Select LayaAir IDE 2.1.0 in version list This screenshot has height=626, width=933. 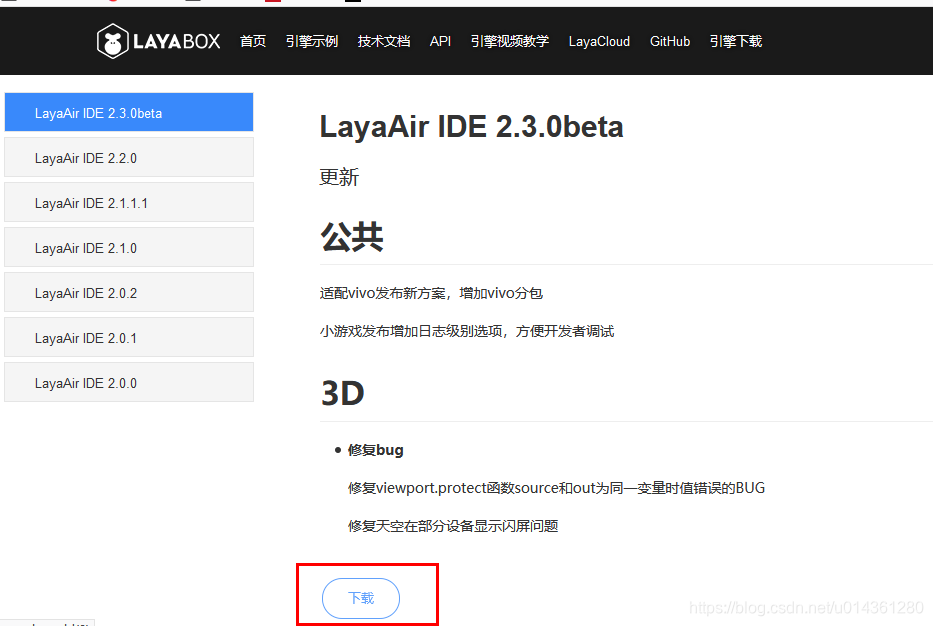(128, 247)
